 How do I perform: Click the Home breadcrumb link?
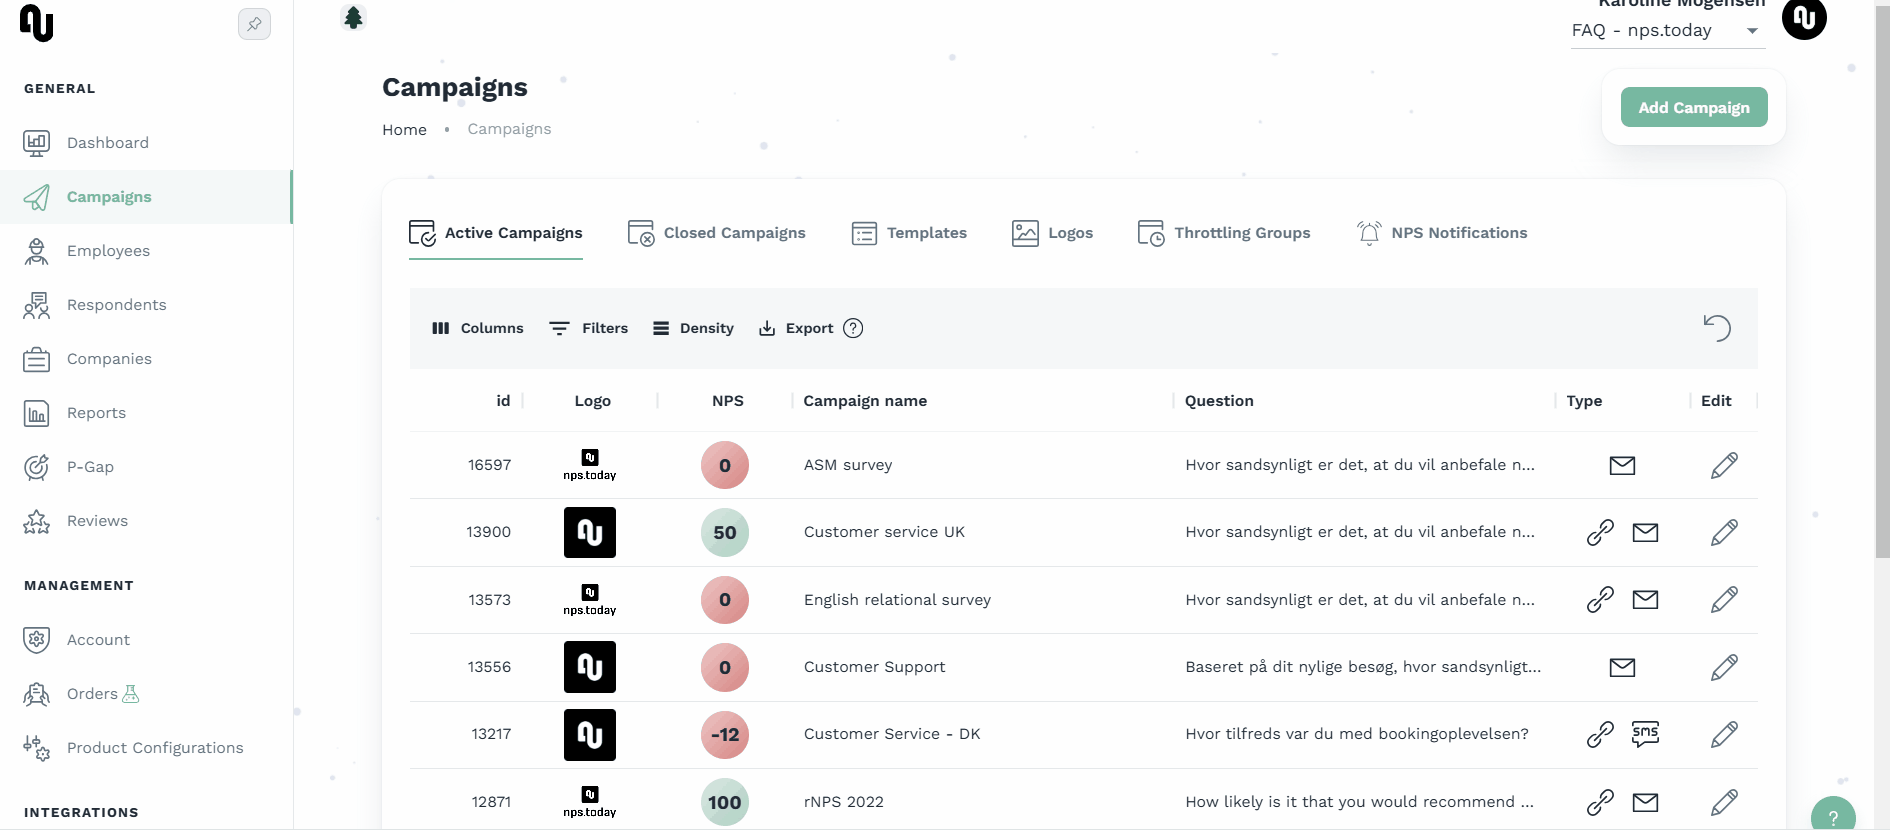point(404,130)
